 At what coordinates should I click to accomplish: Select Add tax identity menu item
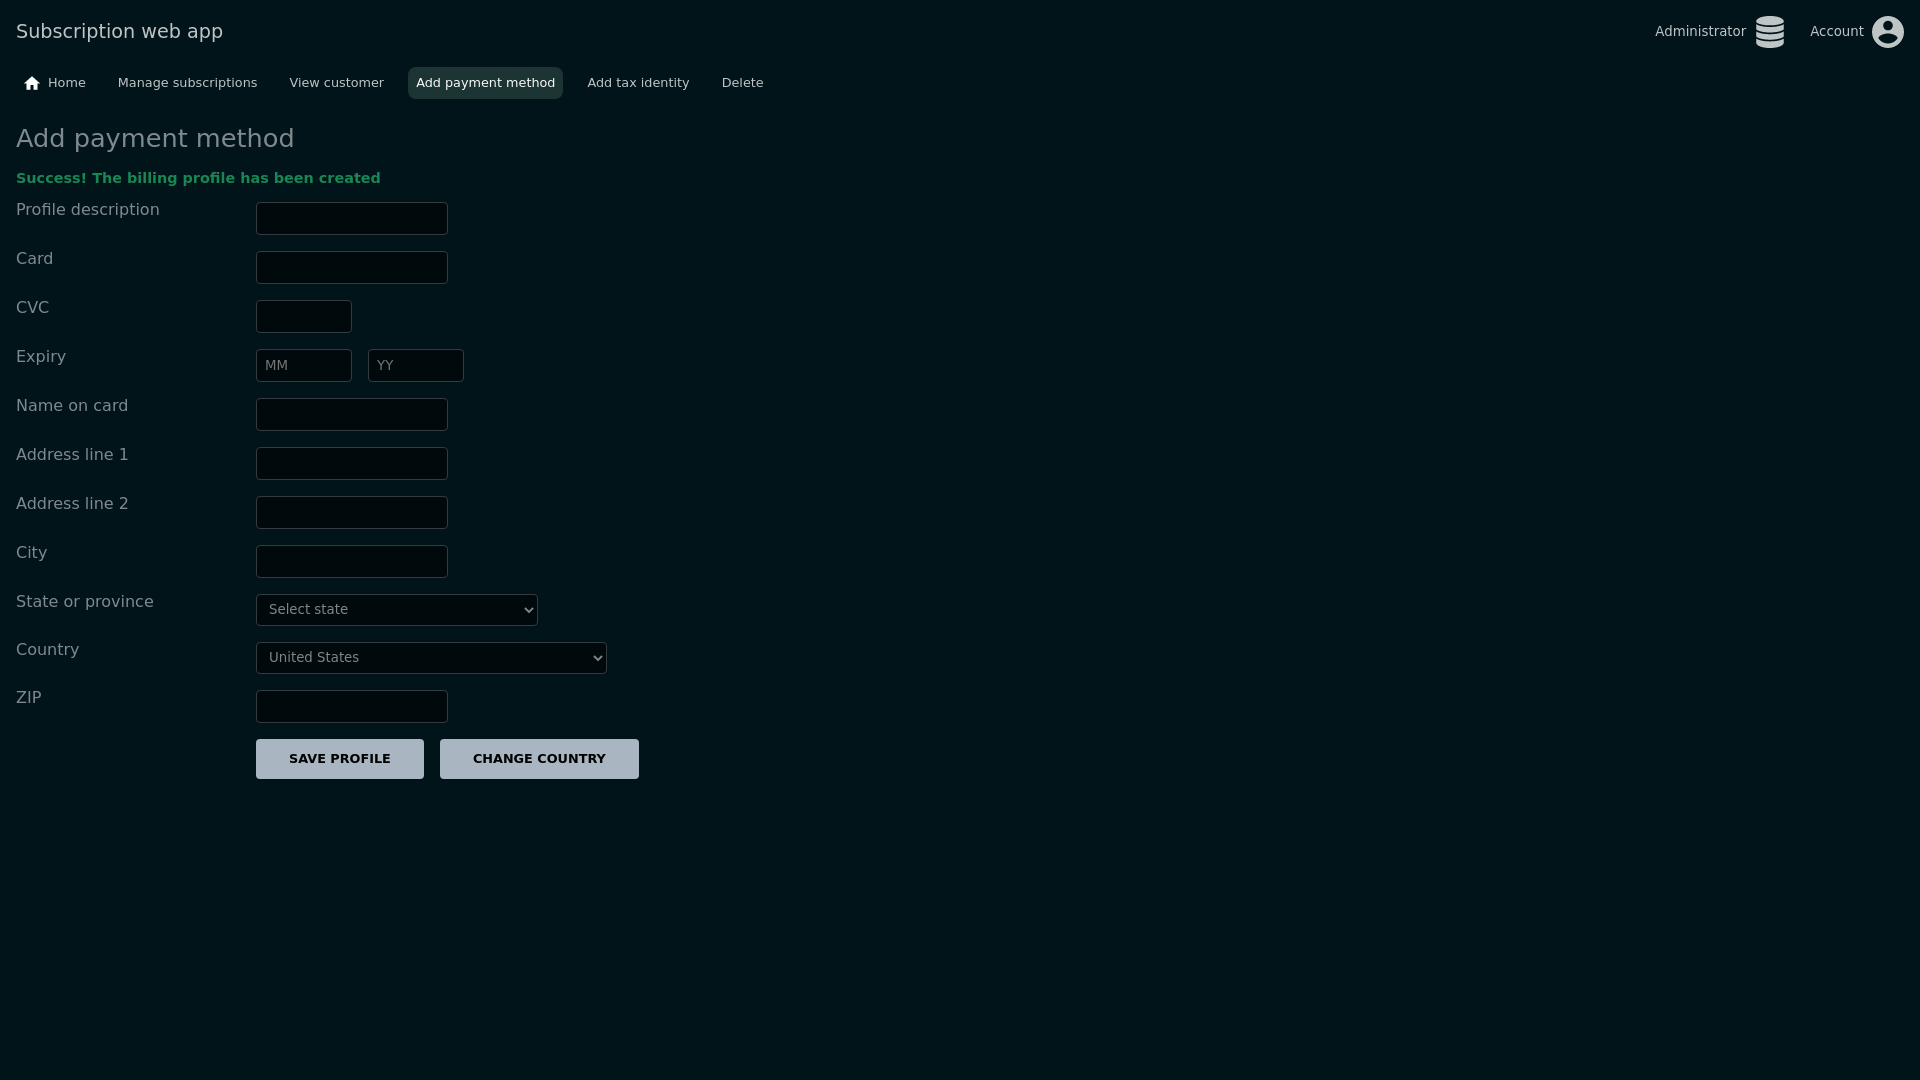pyautogui.click(x=638, y=83)
